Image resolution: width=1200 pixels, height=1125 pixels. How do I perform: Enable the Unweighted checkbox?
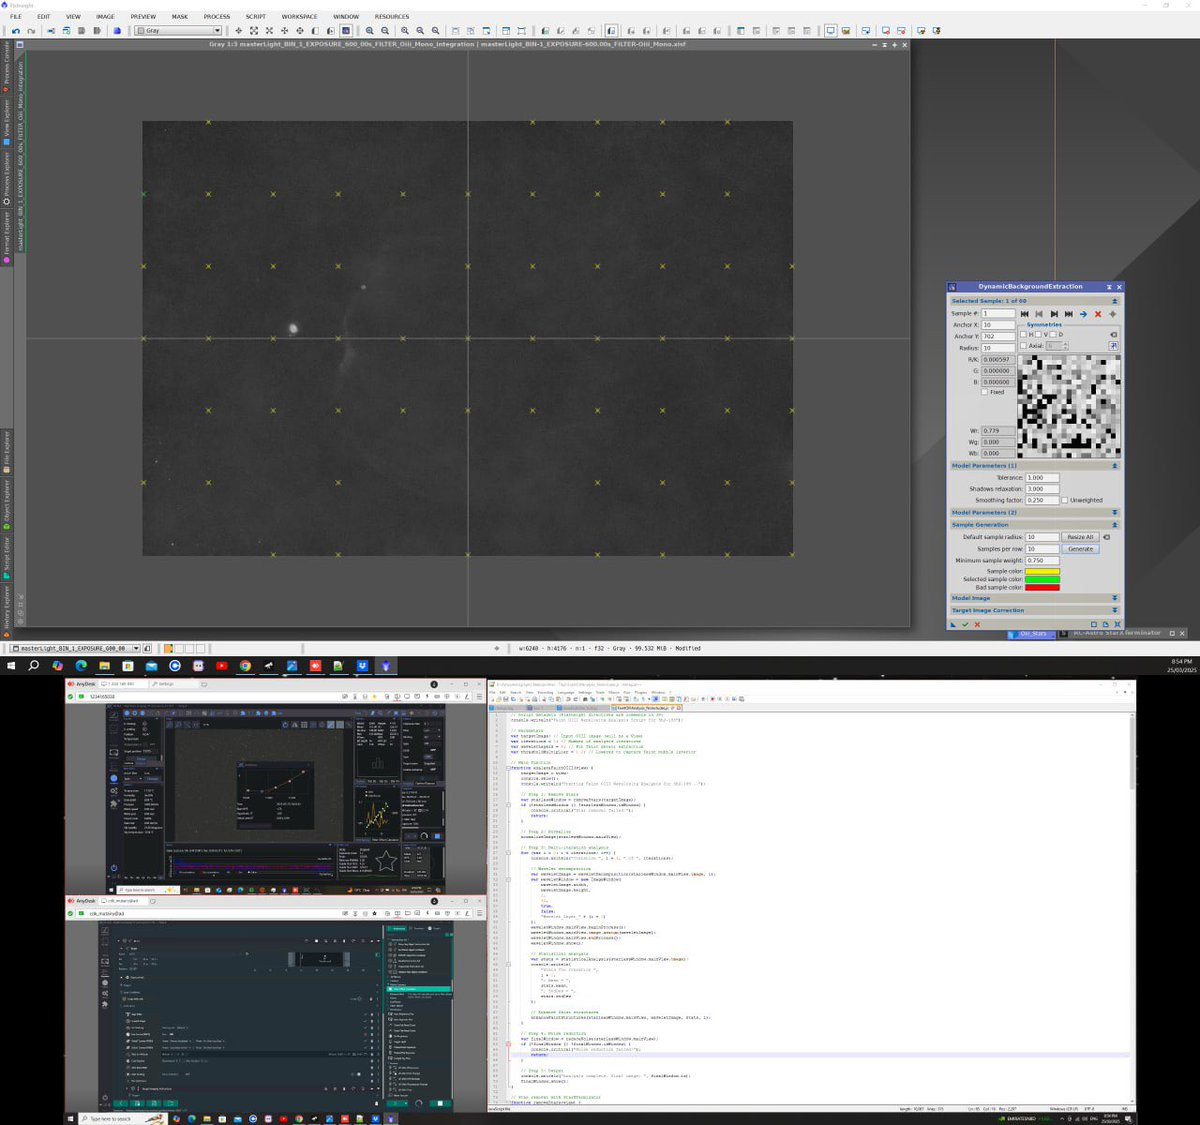point(1065,500)
